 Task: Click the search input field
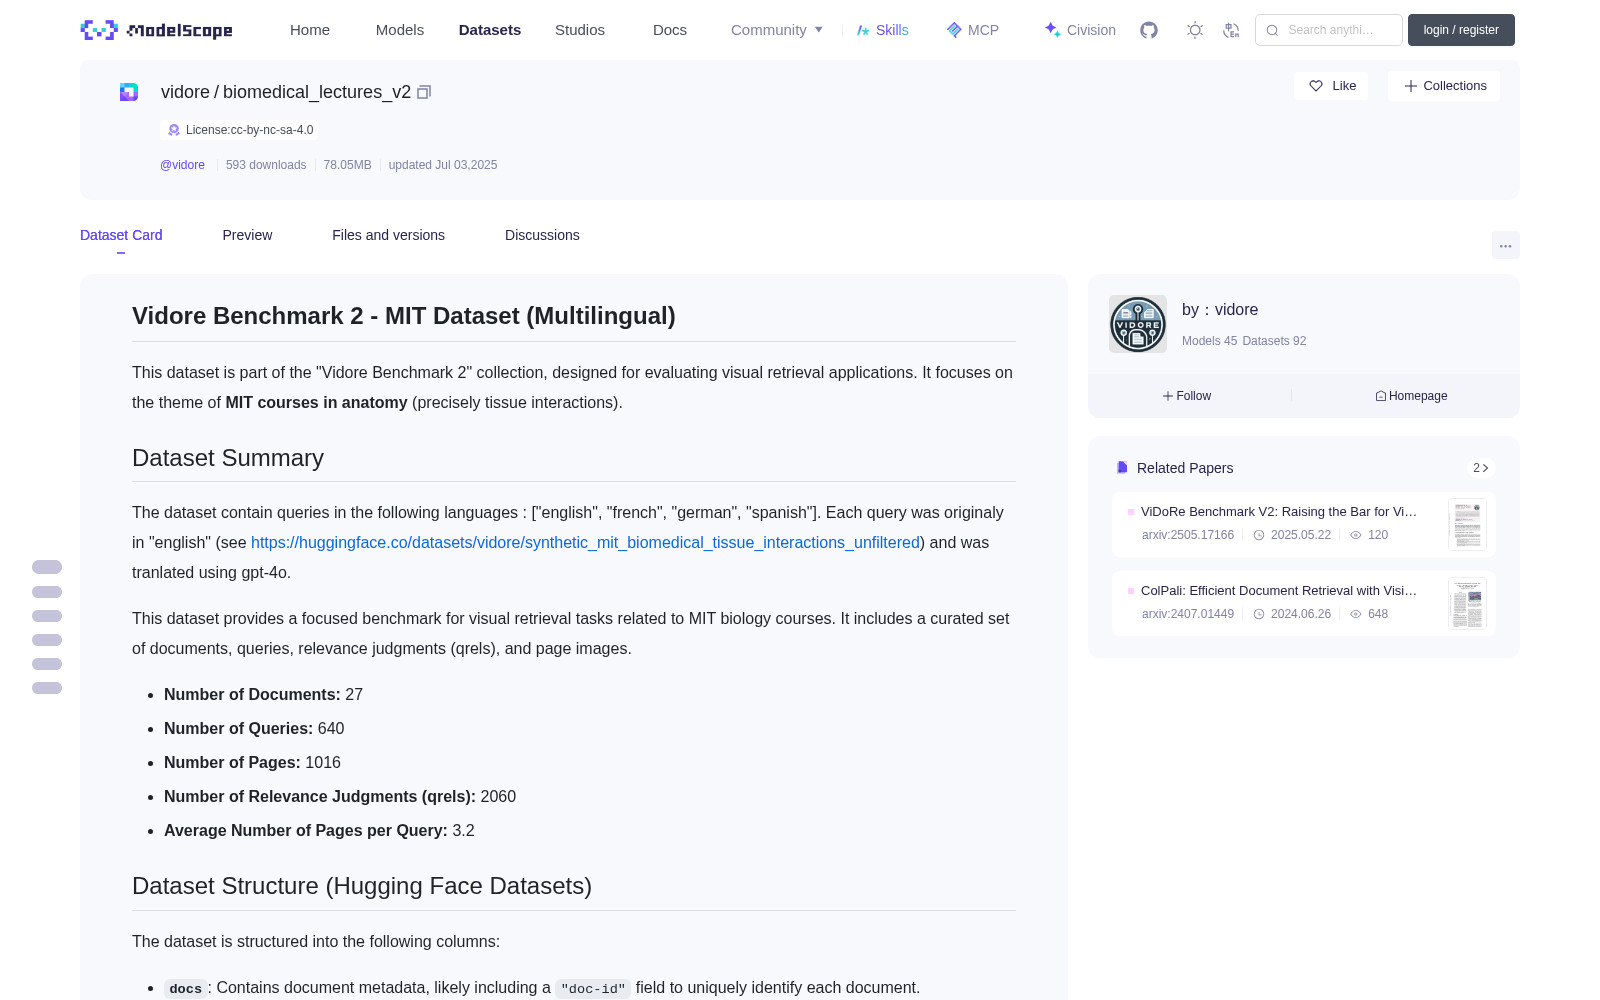click(1329, 30)
